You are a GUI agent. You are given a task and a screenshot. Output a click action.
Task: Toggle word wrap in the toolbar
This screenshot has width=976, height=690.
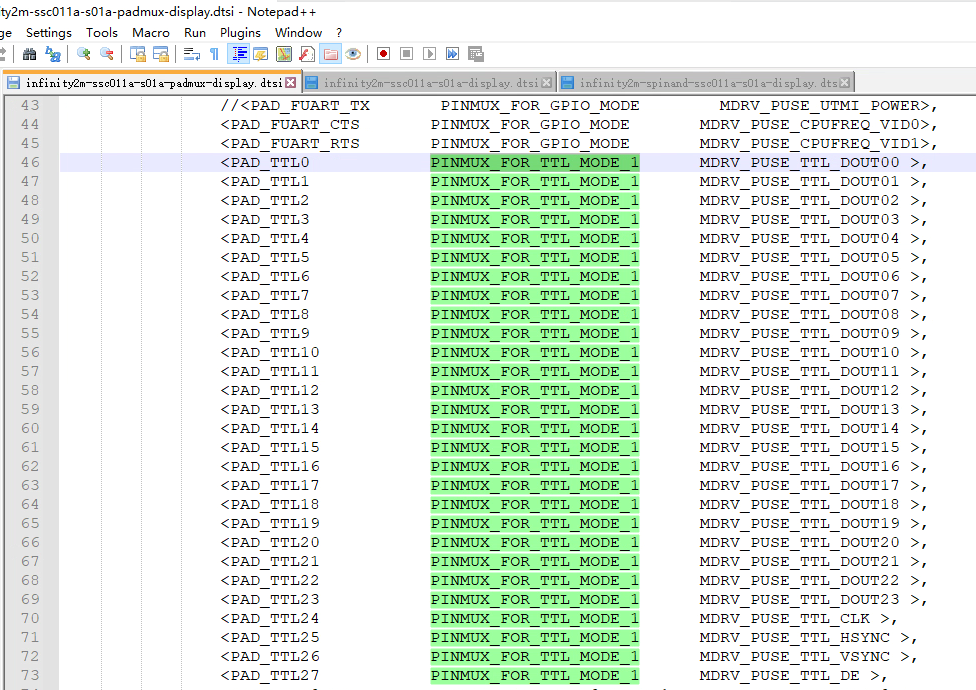pyautogui.click(x=192, y=54)
